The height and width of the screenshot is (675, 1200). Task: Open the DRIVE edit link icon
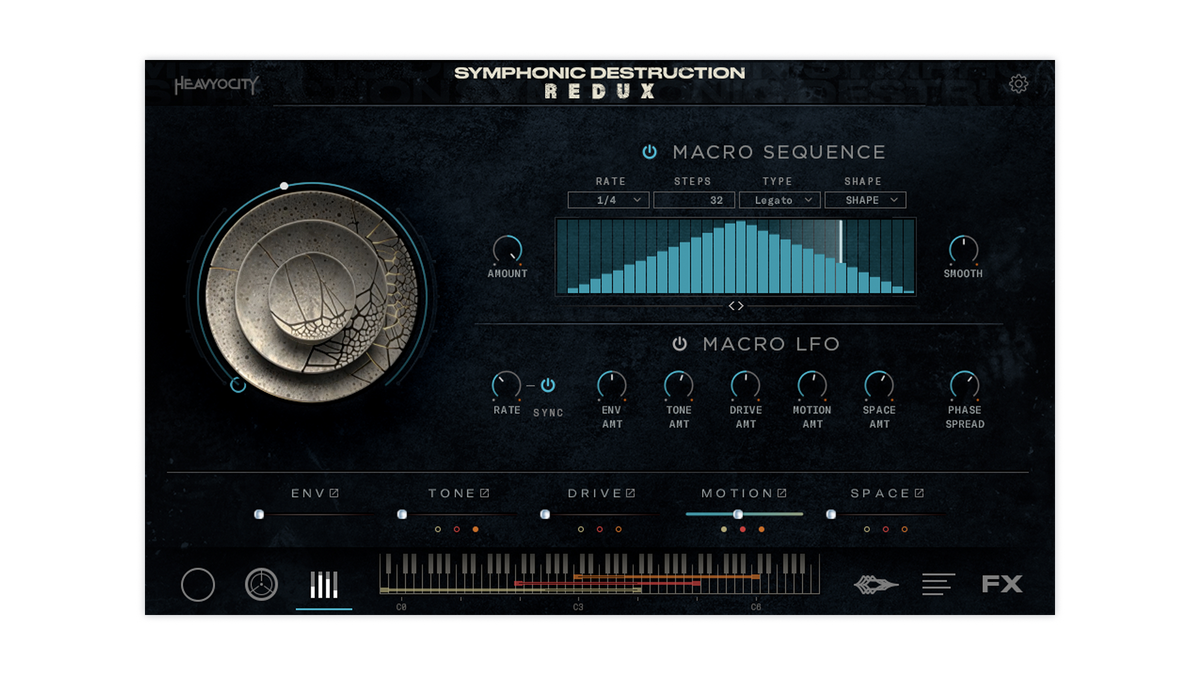point(631,493)
